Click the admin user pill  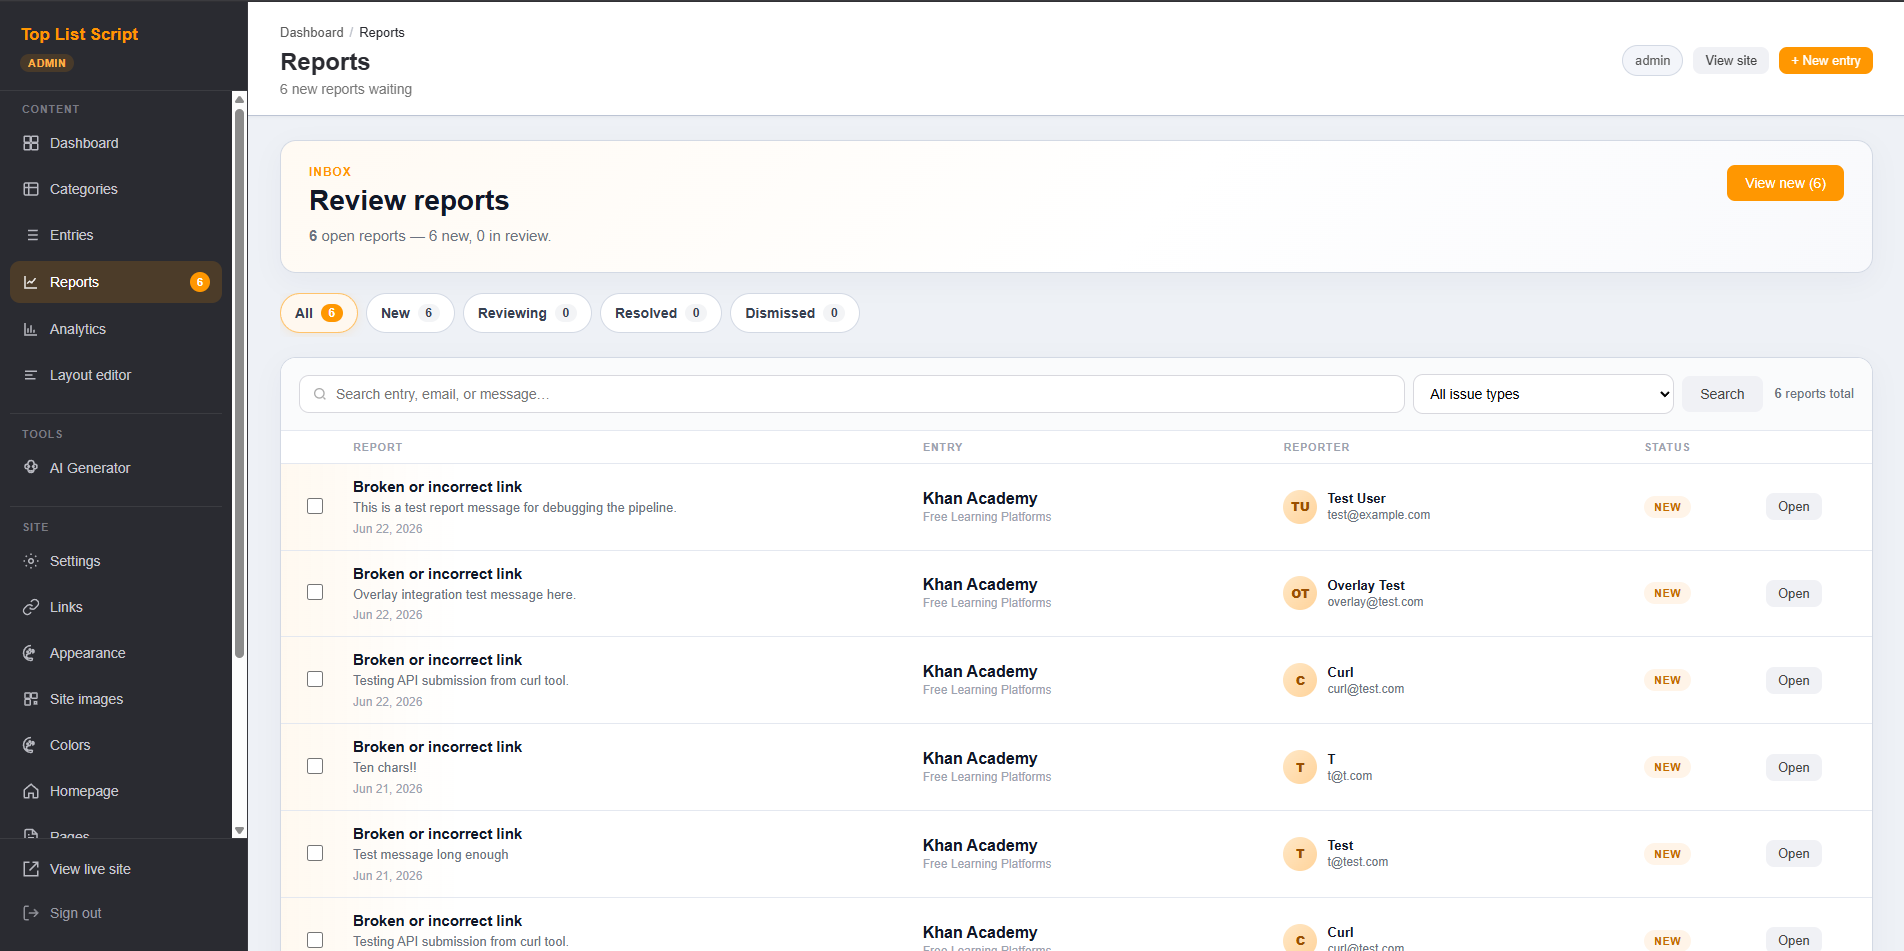pos(1652,61)
